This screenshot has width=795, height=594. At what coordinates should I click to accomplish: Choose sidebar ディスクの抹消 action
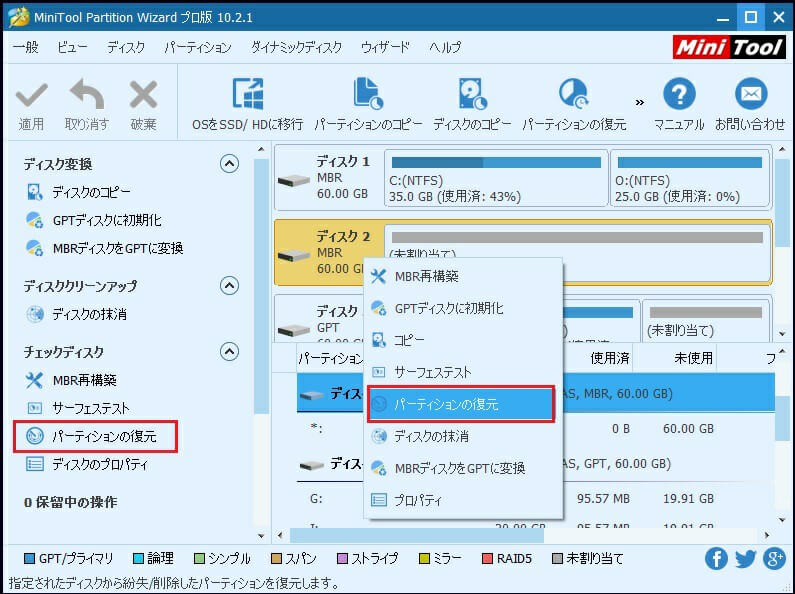click(x=76, y=314)
